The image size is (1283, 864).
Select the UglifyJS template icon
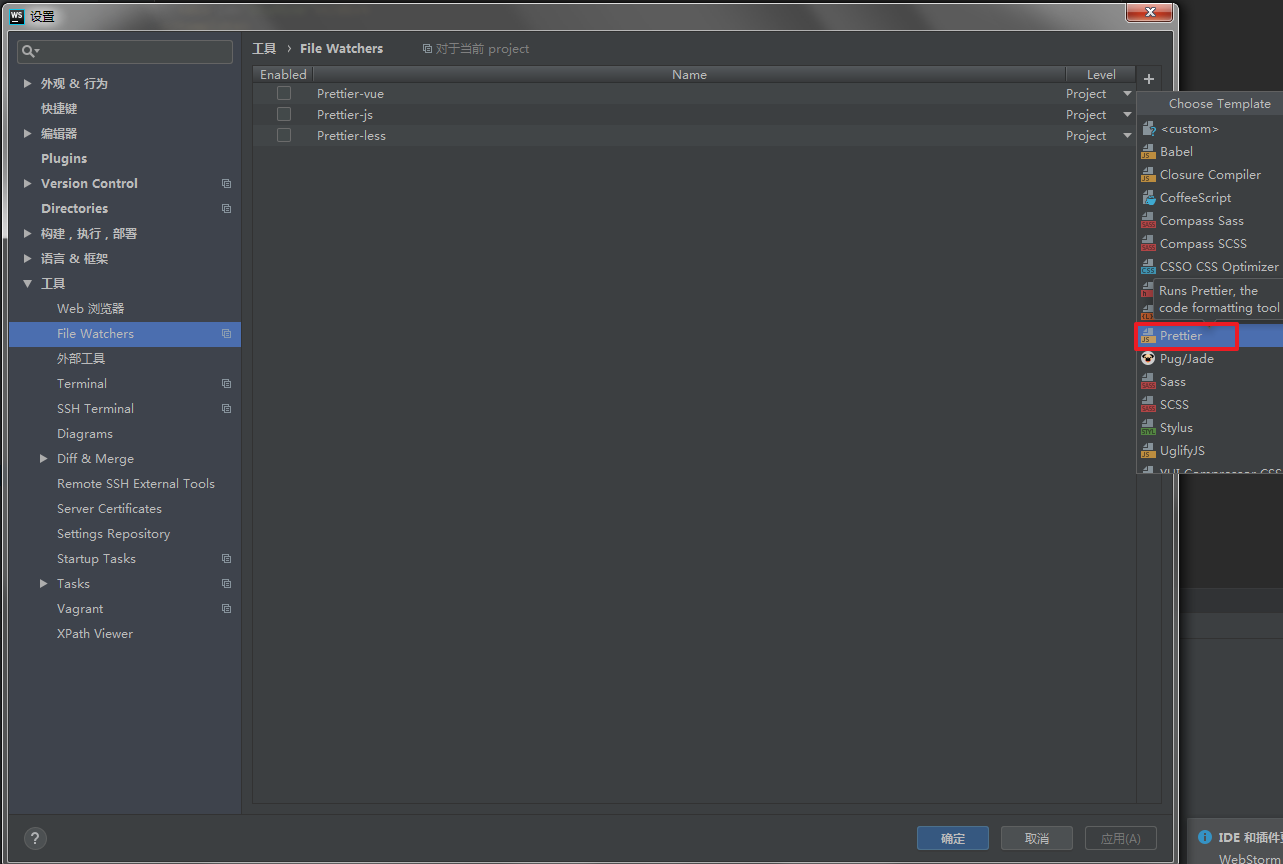1149,451
